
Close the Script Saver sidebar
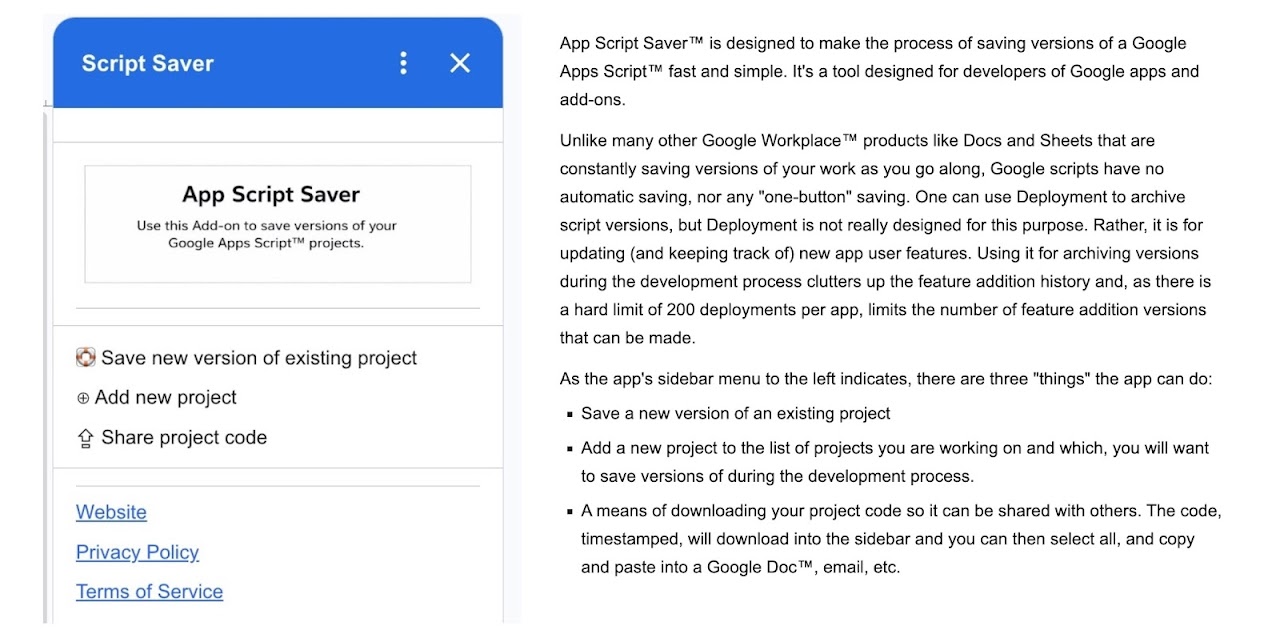click(x=460, y=63)
